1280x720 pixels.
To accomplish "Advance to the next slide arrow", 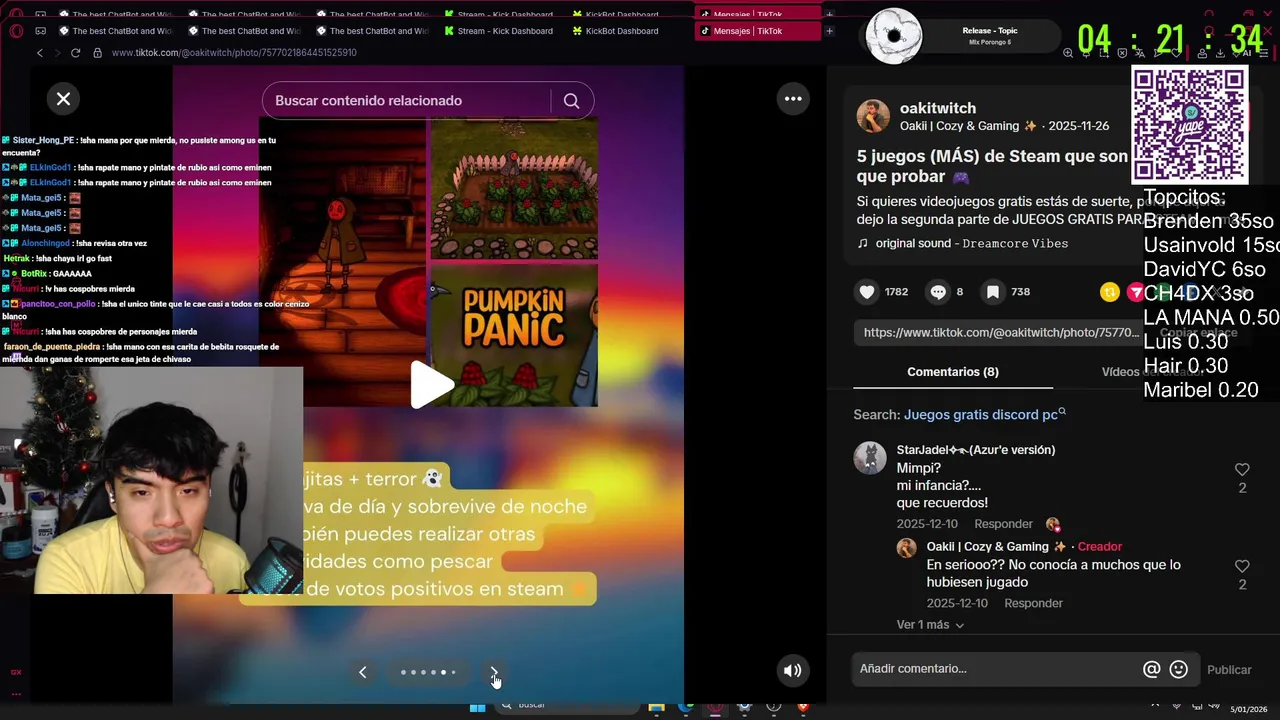I will tap(493, 672).
